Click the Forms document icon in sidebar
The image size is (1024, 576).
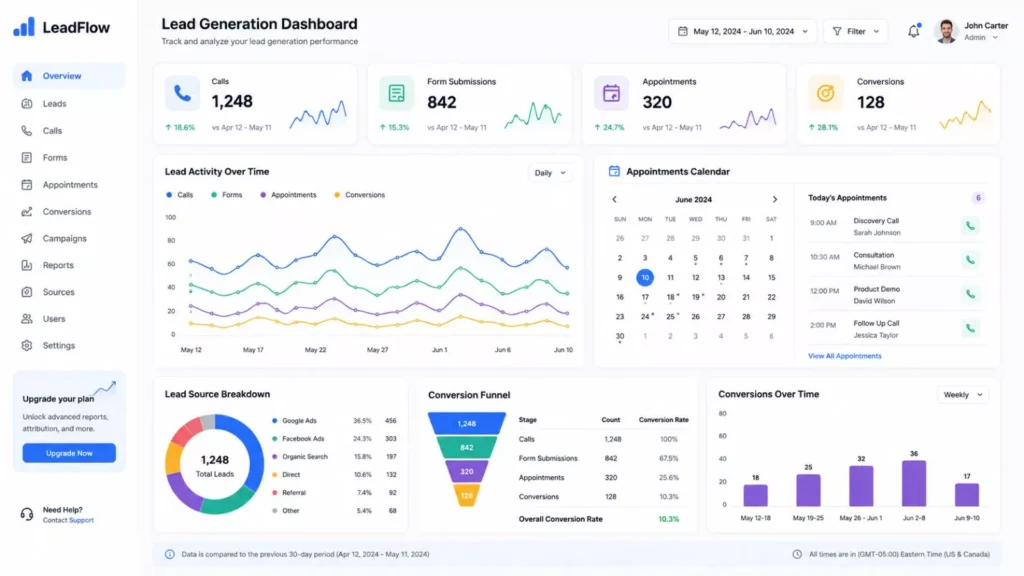pyautogui.click(x=27, y=157)
